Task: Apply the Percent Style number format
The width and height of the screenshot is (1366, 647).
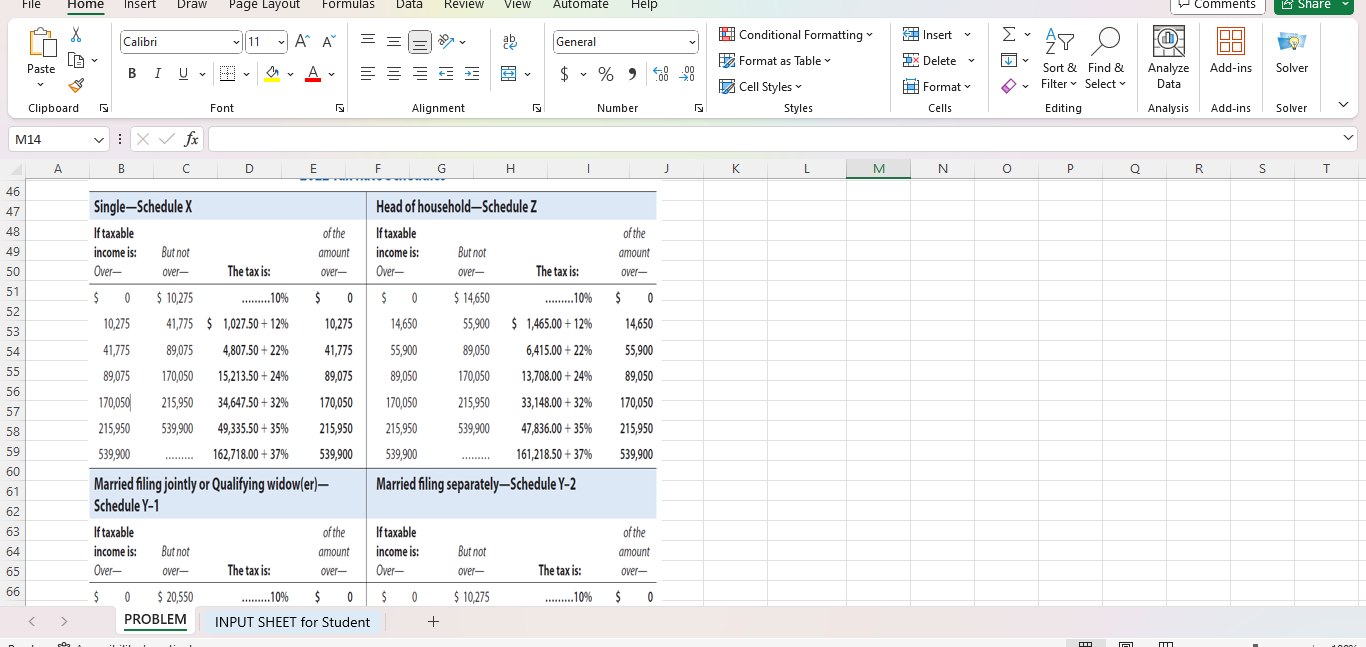Action: (605, 74)
